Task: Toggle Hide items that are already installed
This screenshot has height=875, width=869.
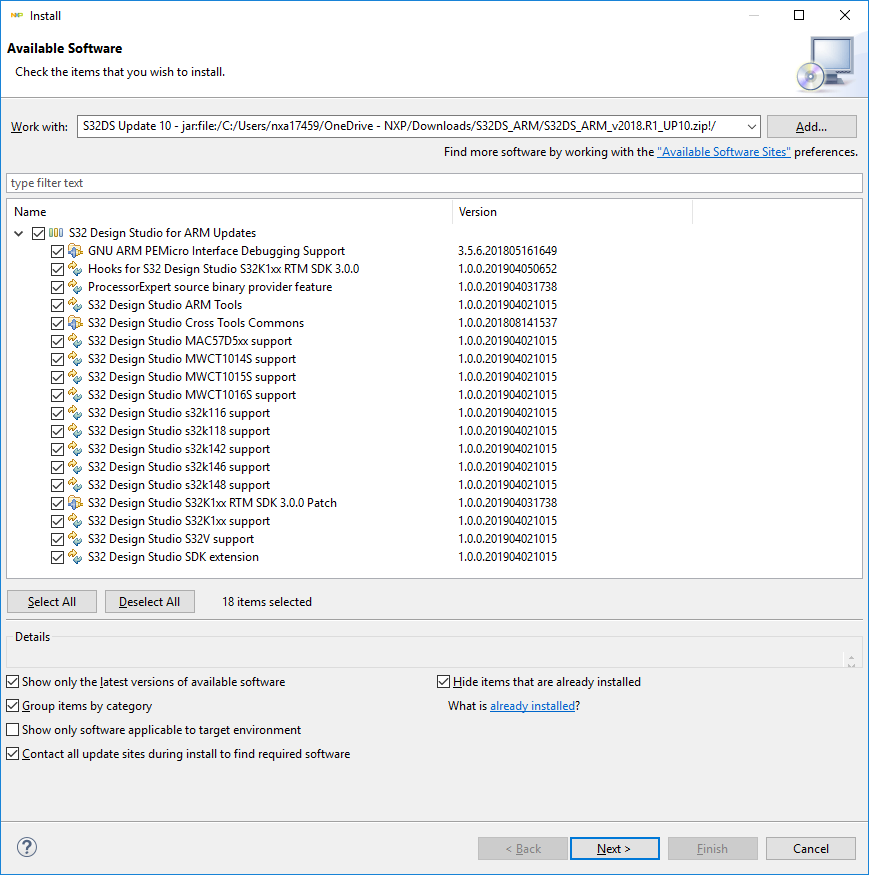Action: pyautogui.click(x=443, y=682)
